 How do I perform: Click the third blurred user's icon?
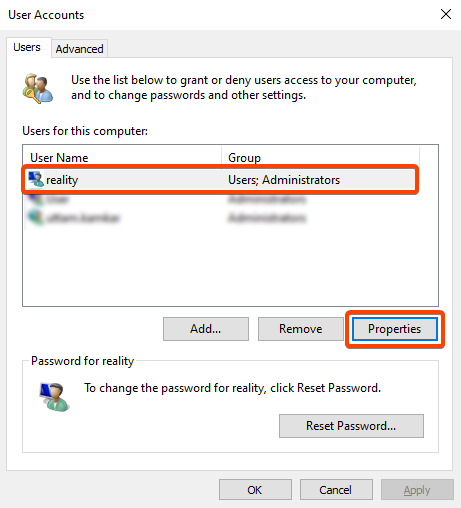click(36, 218)
